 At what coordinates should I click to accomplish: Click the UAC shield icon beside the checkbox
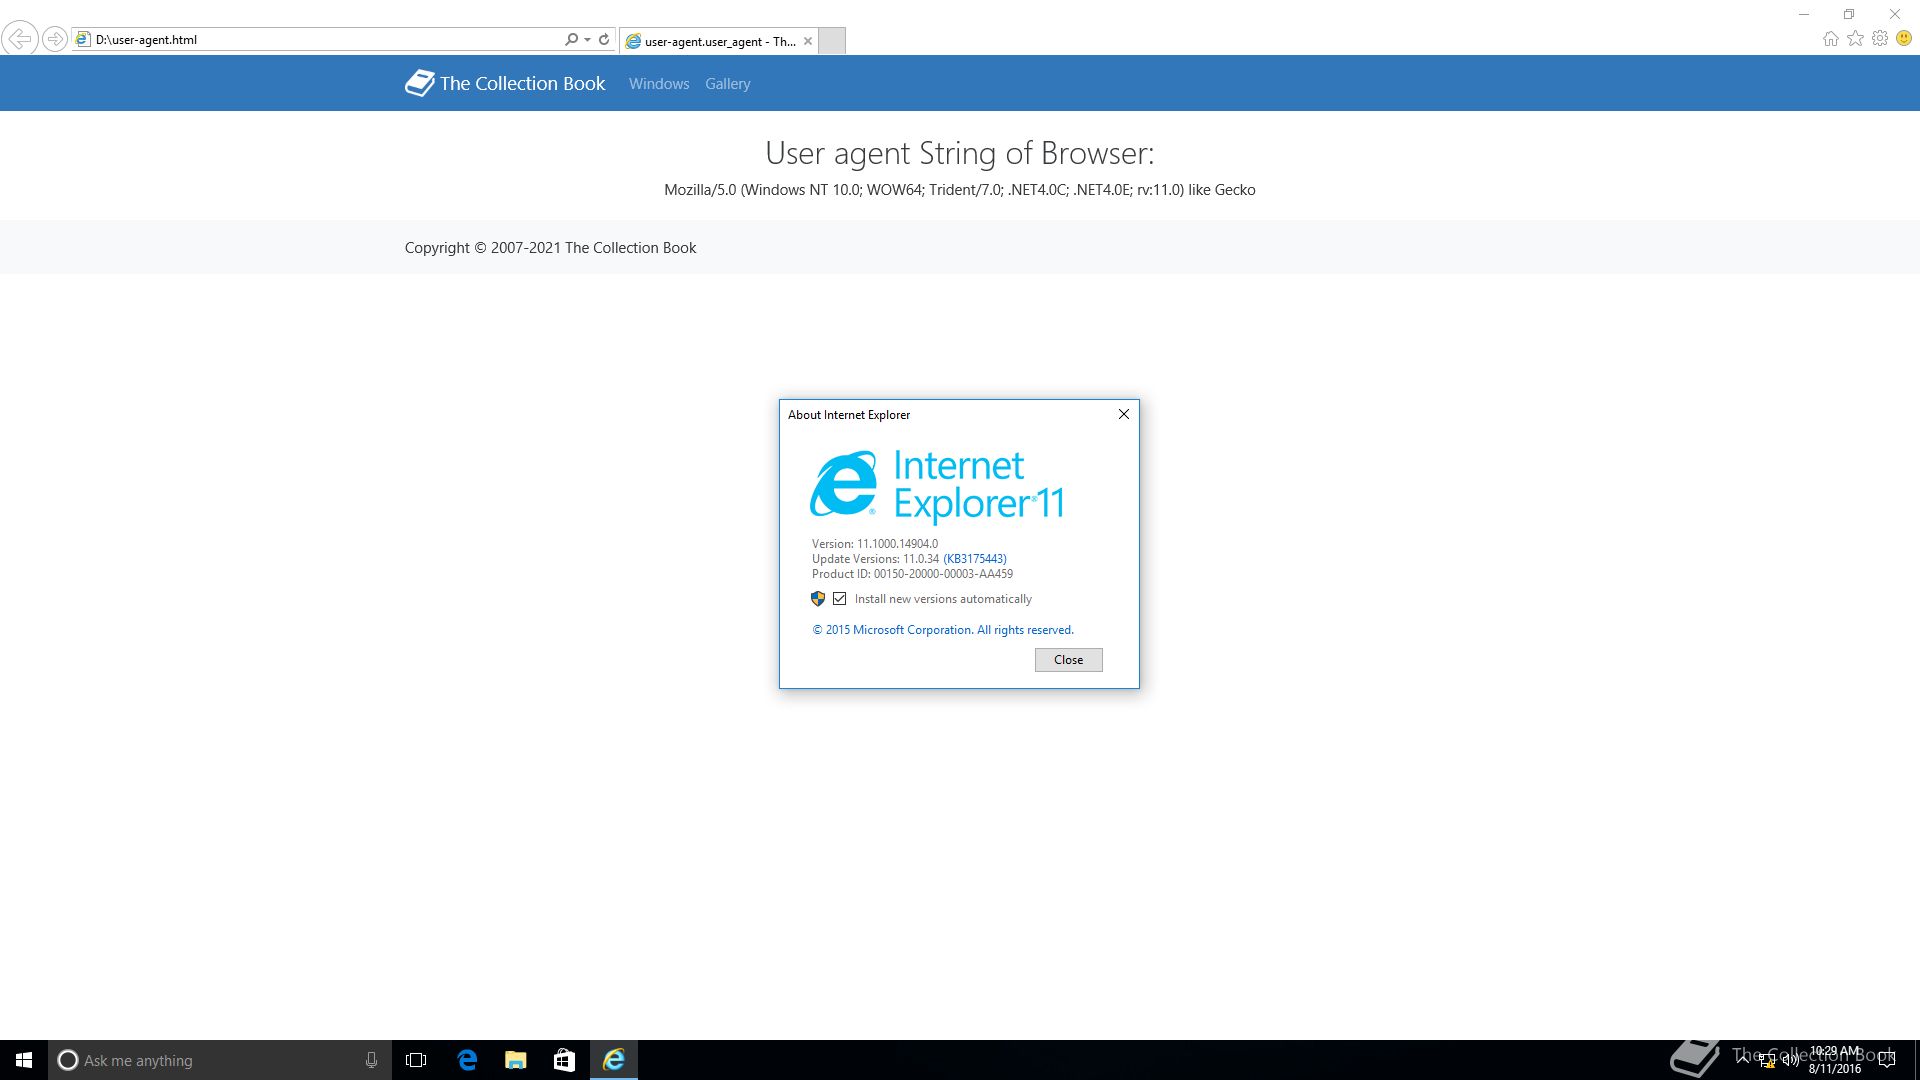click(x=818, y=599)
